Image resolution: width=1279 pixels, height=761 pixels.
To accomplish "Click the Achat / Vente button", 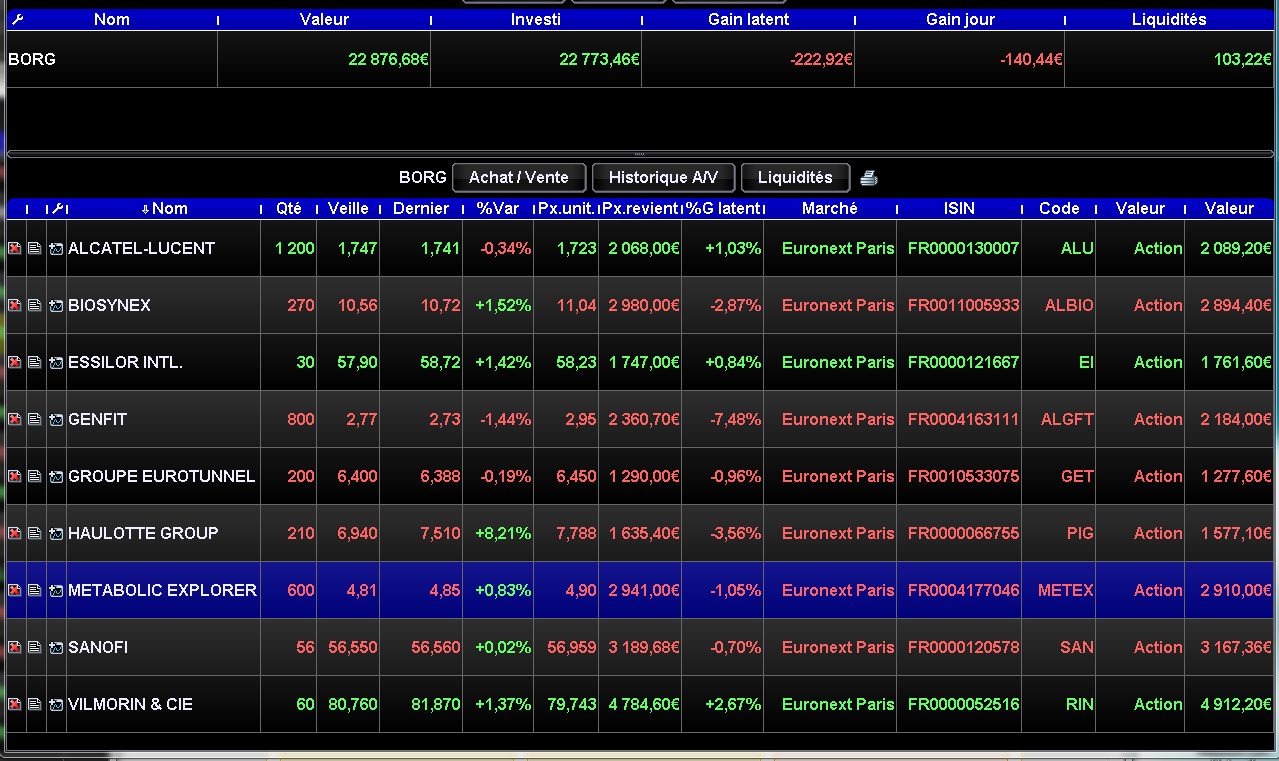I will pyautogui.click(x=519, y=177).
